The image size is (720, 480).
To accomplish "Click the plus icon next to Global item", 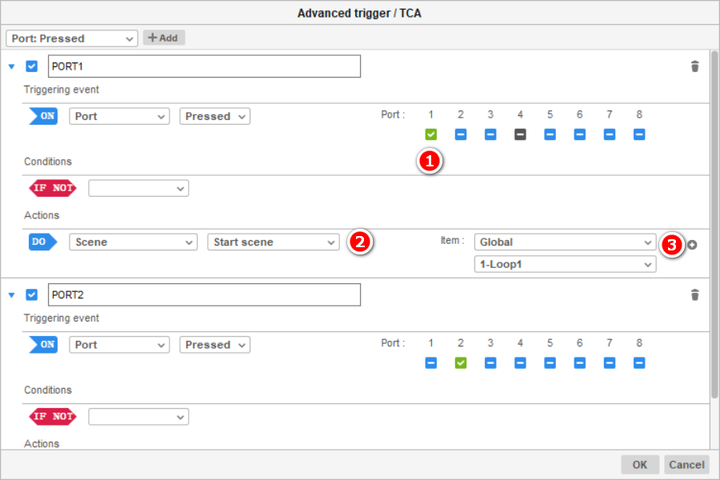I will click(x=692, y=245).
